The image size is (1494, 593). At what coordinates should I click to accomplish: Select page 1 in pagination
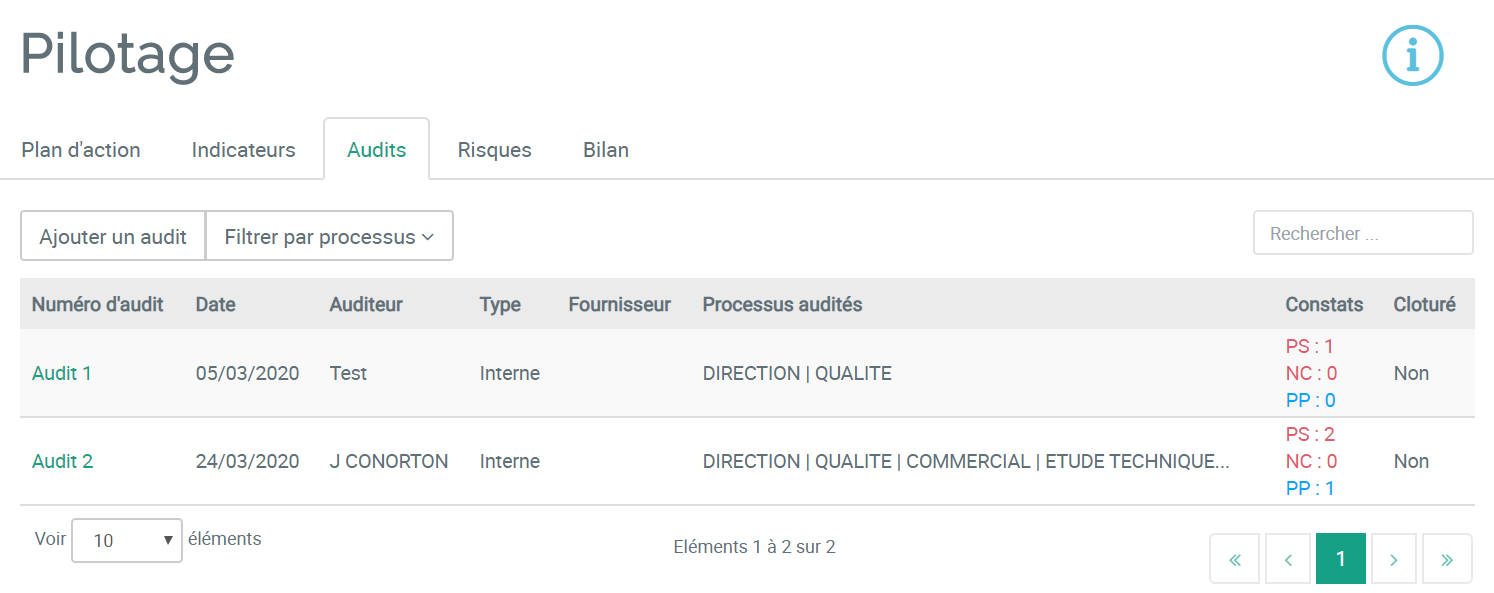pyautogui.click(x=1341, y=559)
